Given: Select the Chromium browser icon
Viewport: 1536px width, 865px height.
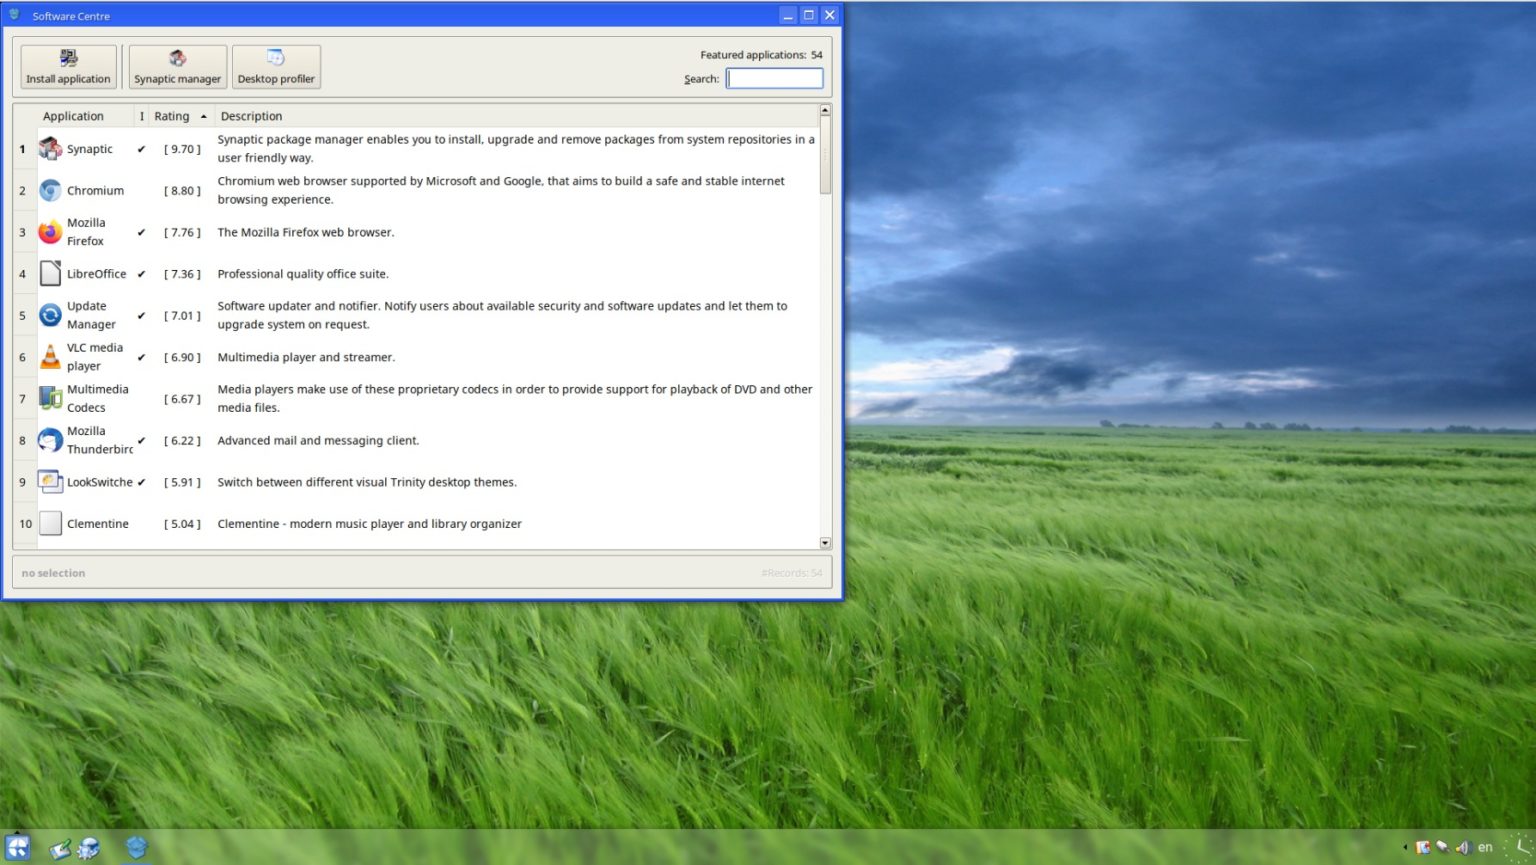Looking at the screenshot, I should [50, 191].
